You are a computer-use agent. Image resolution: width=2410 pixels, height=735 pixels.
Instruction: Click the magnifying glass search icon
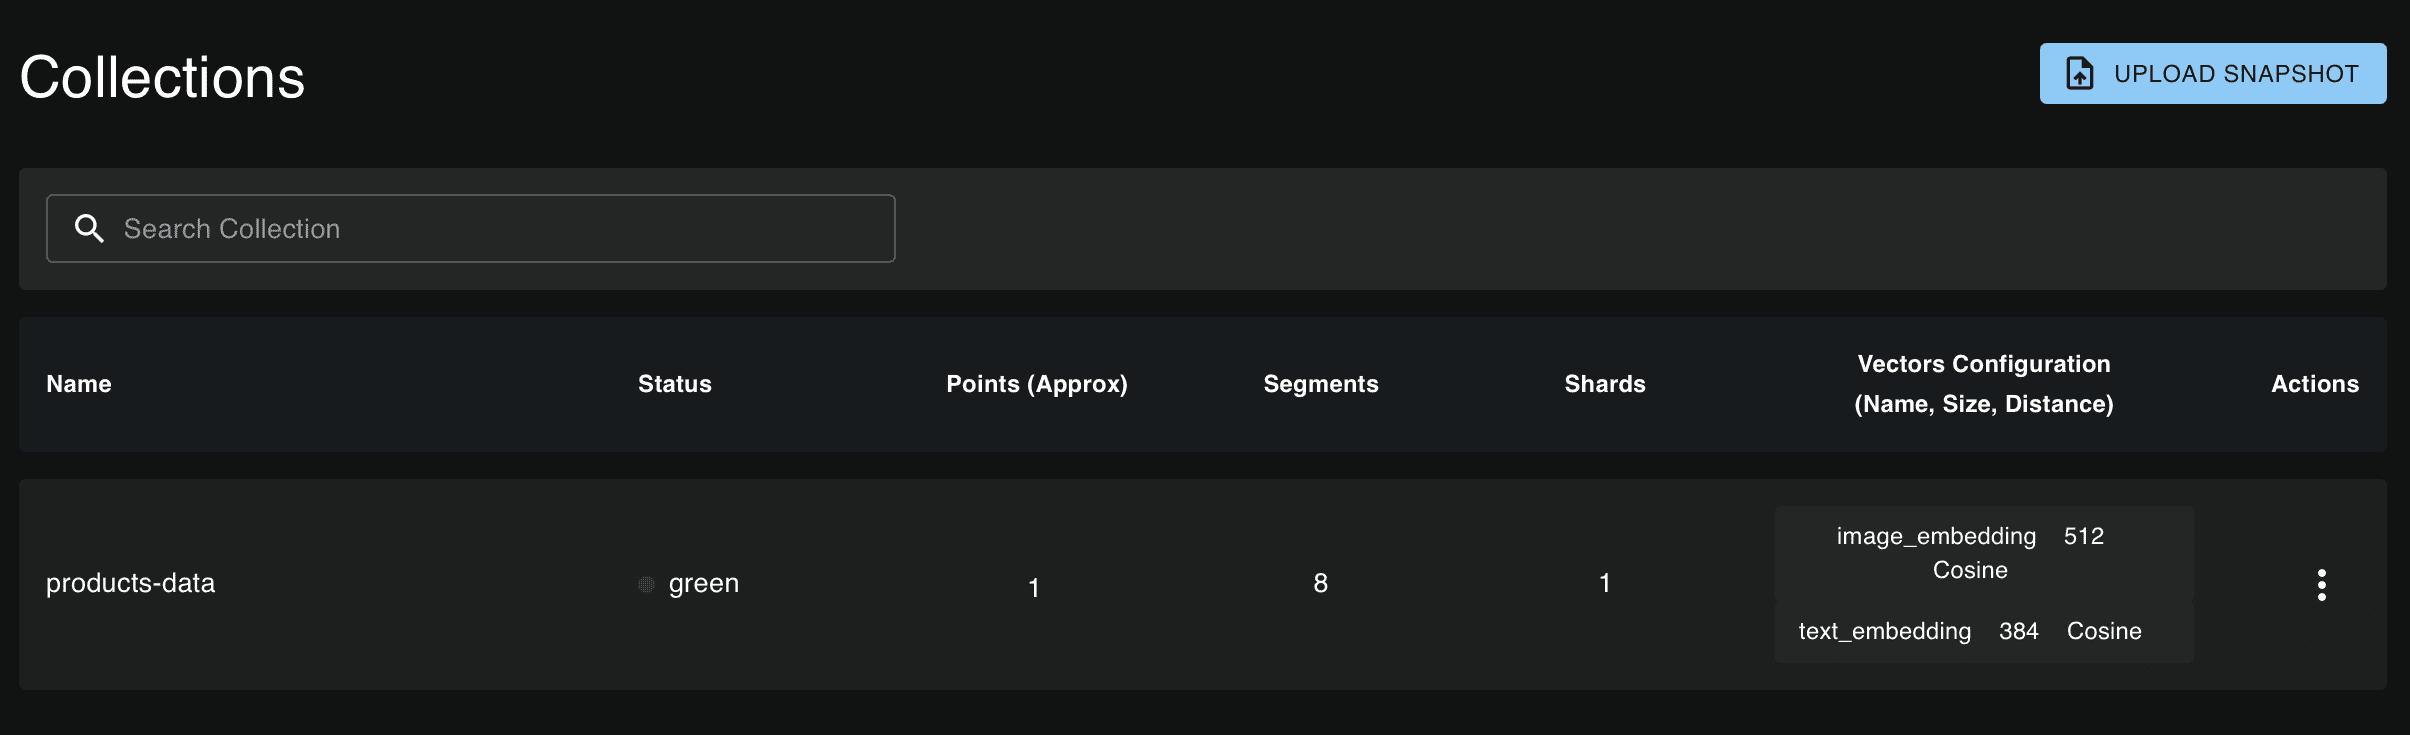pyautogui.click(x=89, y=229)
